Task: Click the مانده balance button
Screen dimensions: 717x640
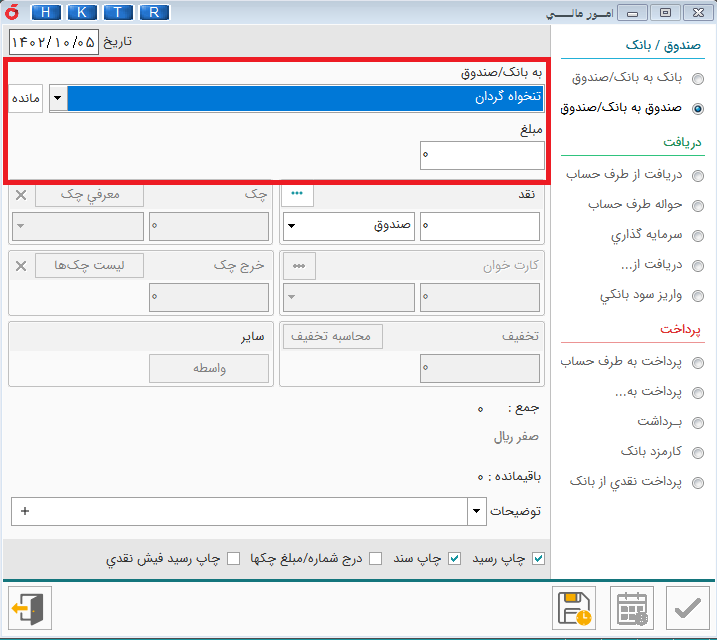Action: (26, 98)
